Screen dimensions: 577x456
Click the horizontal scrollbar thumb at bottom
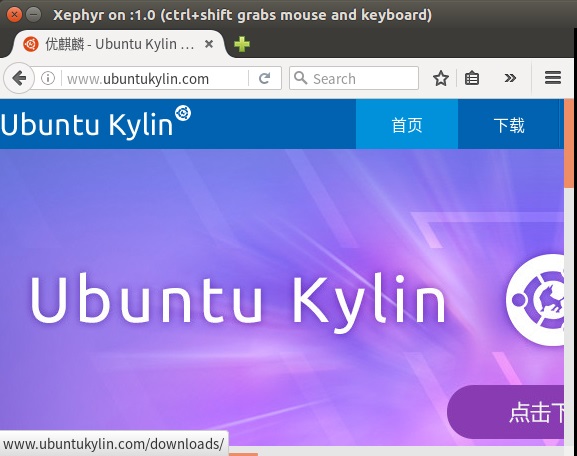243,455
